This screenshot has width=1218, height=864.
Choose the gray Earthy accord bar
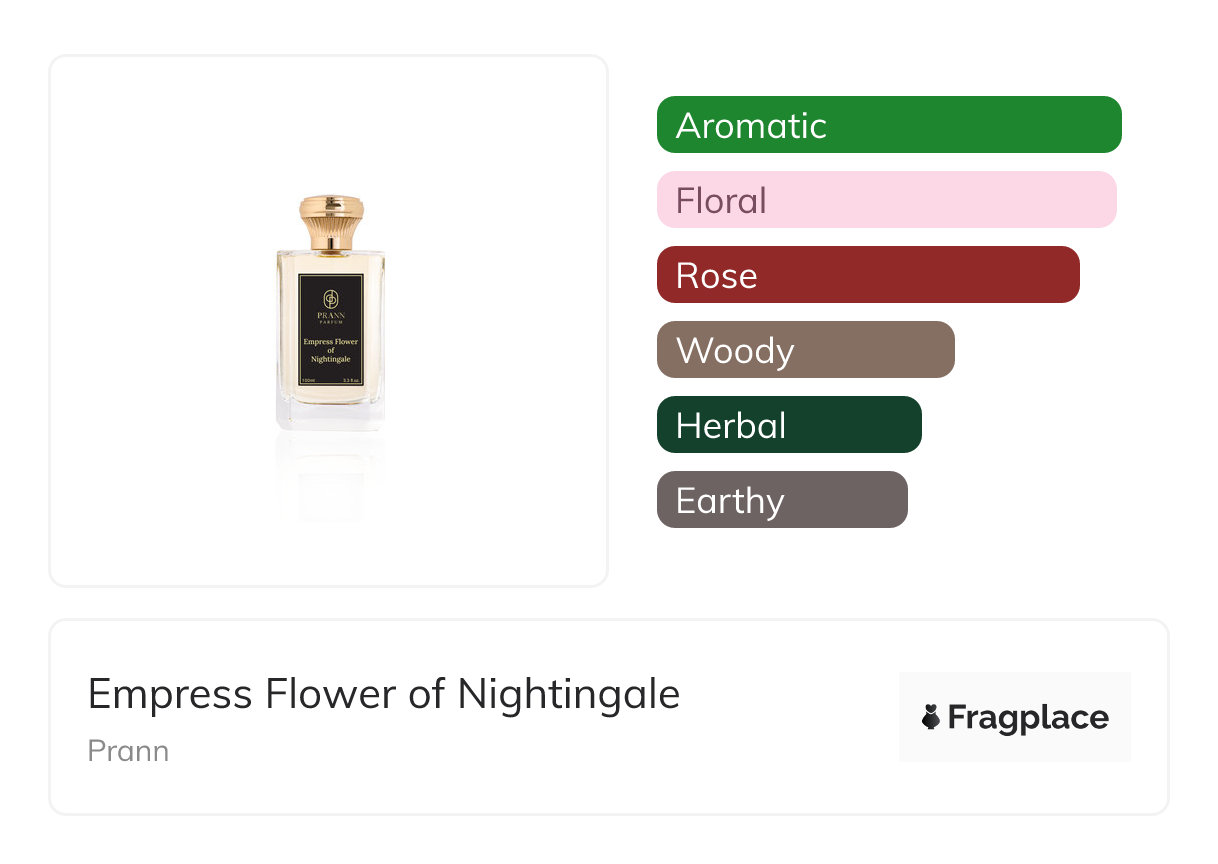click(782, 500)
